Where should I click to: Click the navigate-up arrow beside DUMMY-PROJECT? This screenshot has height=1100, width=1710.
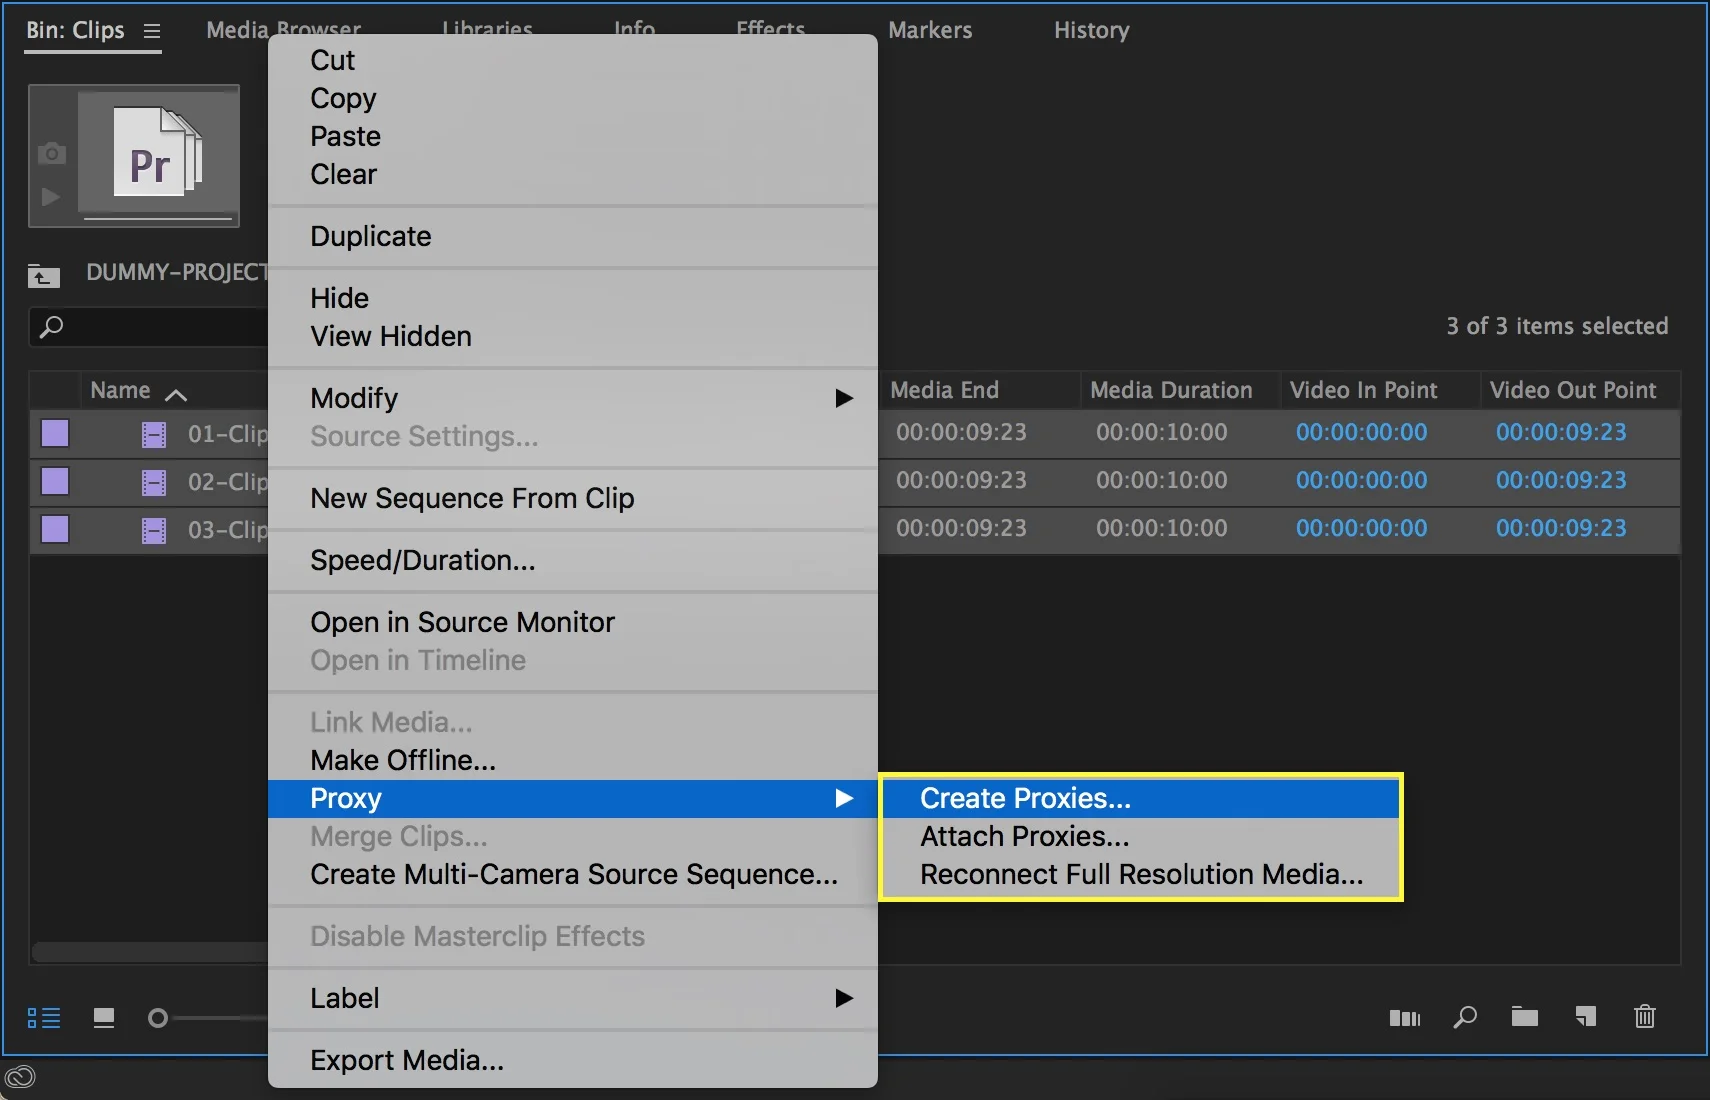43,276
